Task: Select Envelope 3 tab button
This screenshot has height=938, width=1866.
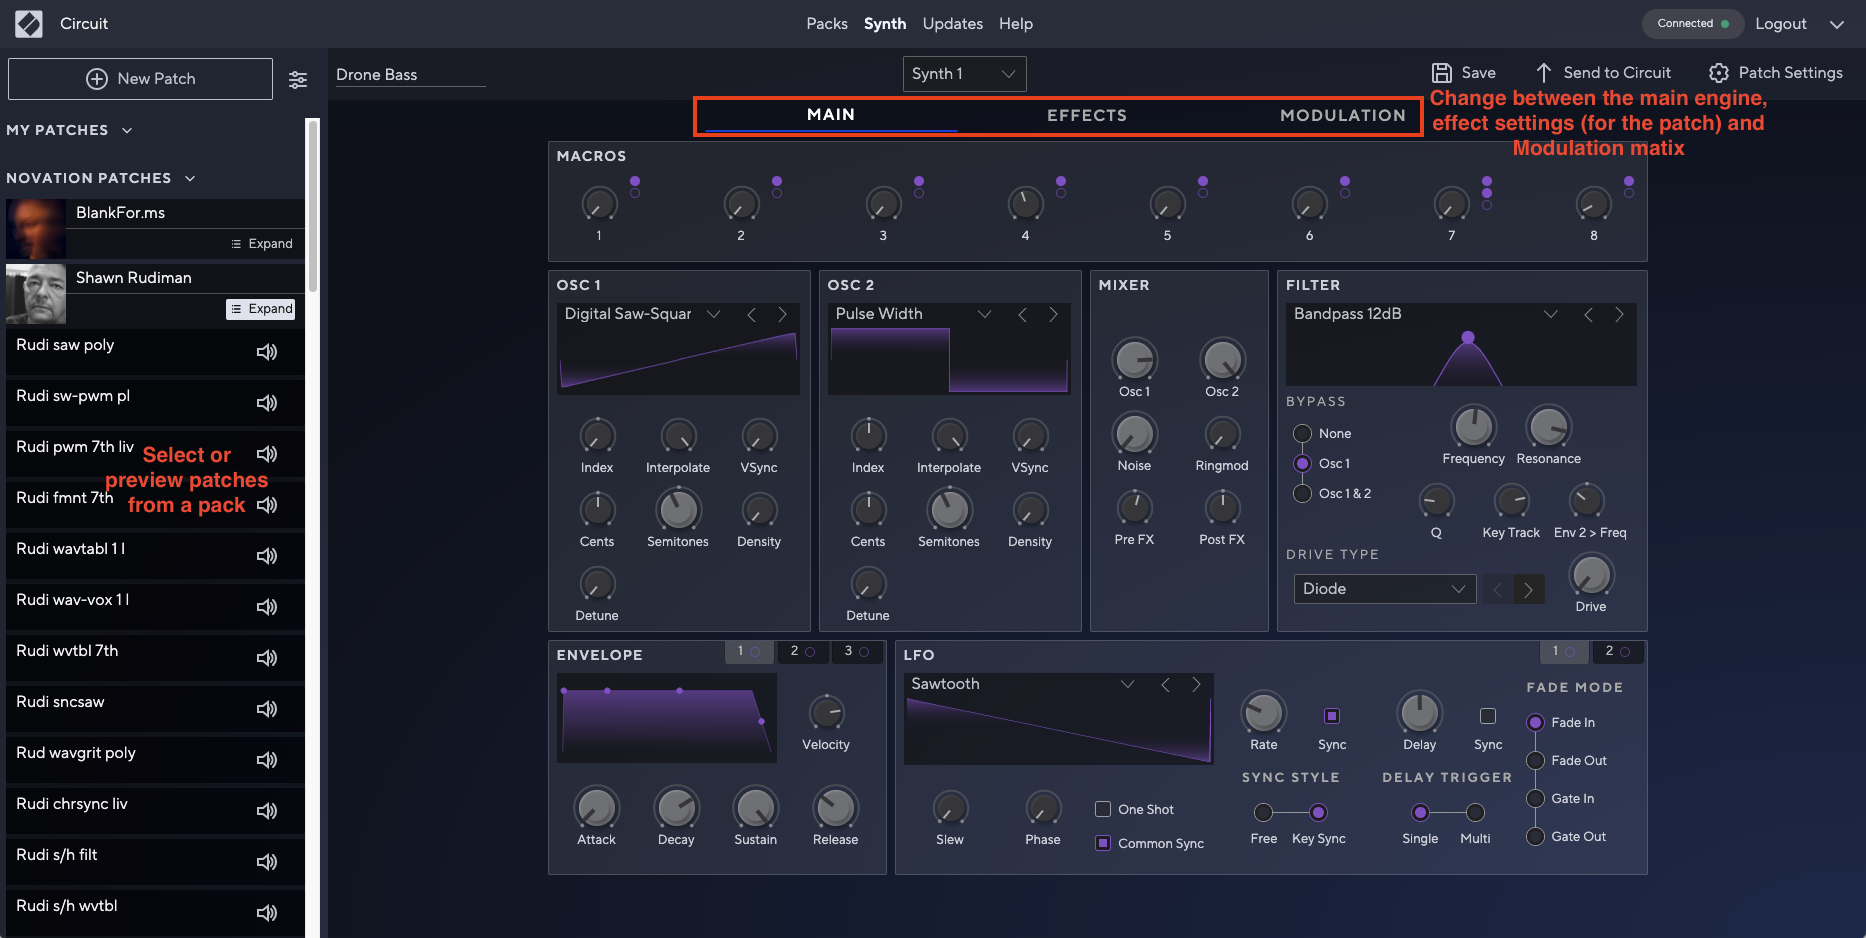Action: click(856, 652)
